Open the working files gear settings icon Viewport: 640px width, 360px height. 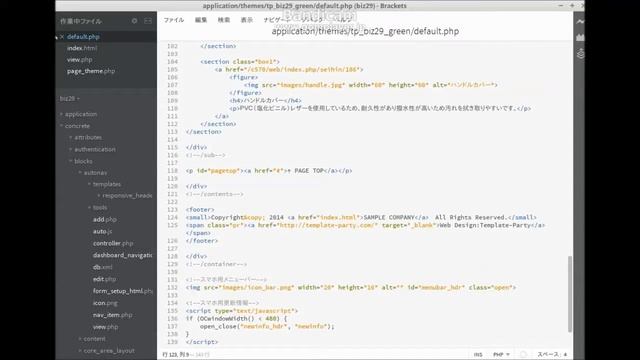[x=134, y=20]
